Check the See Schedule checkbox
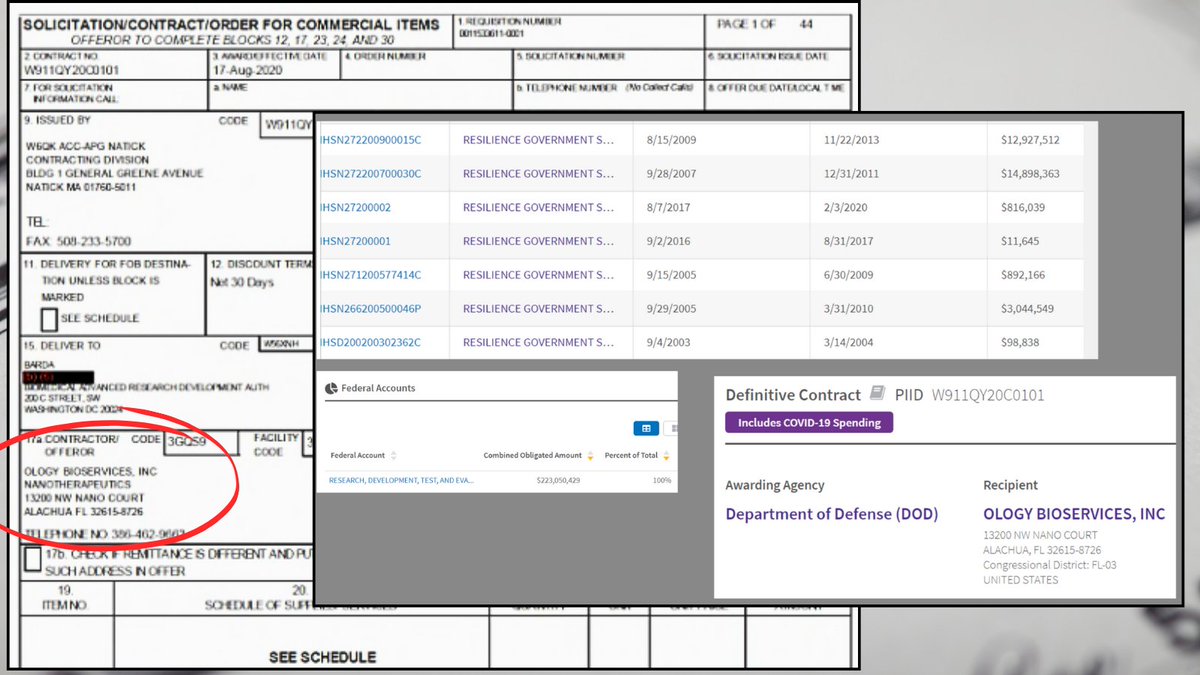 [x=49, y=319]
